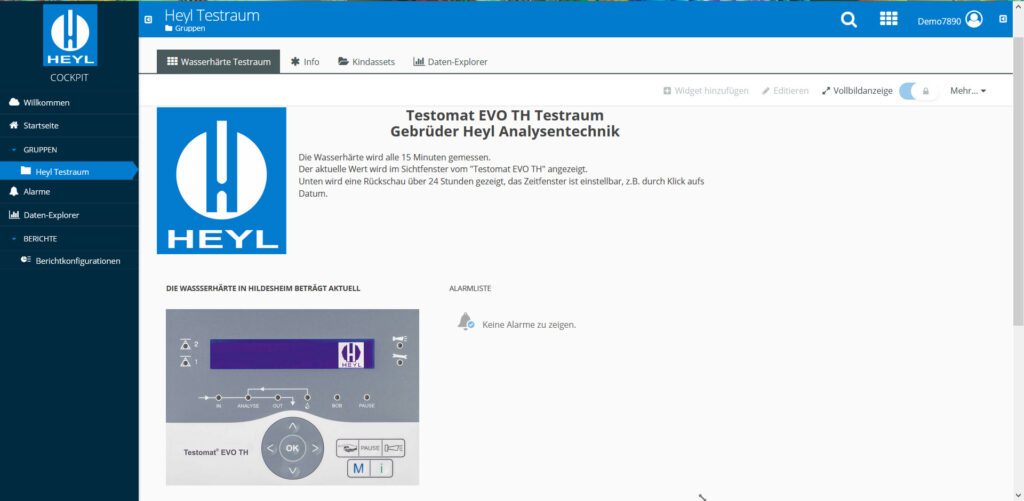Click the Testomat EVO TH Testraum heading
This screenshot has height=501, width=1024.
[505, 116]
